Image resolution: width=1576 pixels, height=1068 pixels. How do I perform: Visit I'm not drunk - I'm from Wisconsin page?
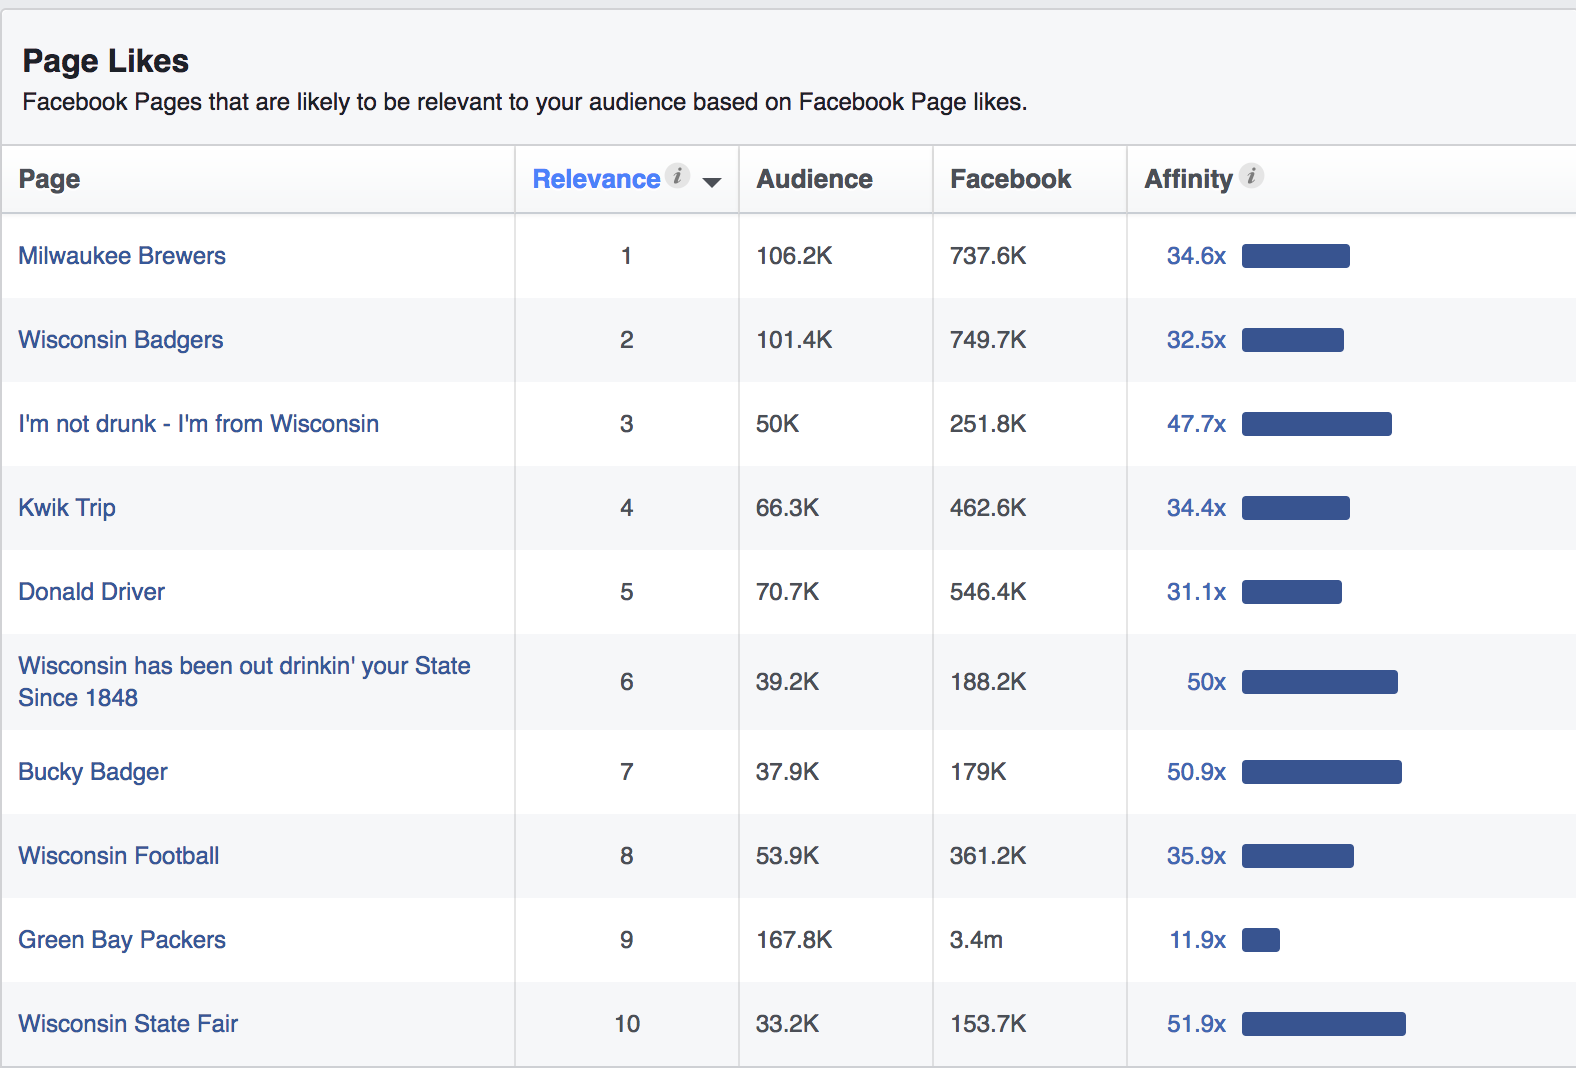tap(198, 424)
